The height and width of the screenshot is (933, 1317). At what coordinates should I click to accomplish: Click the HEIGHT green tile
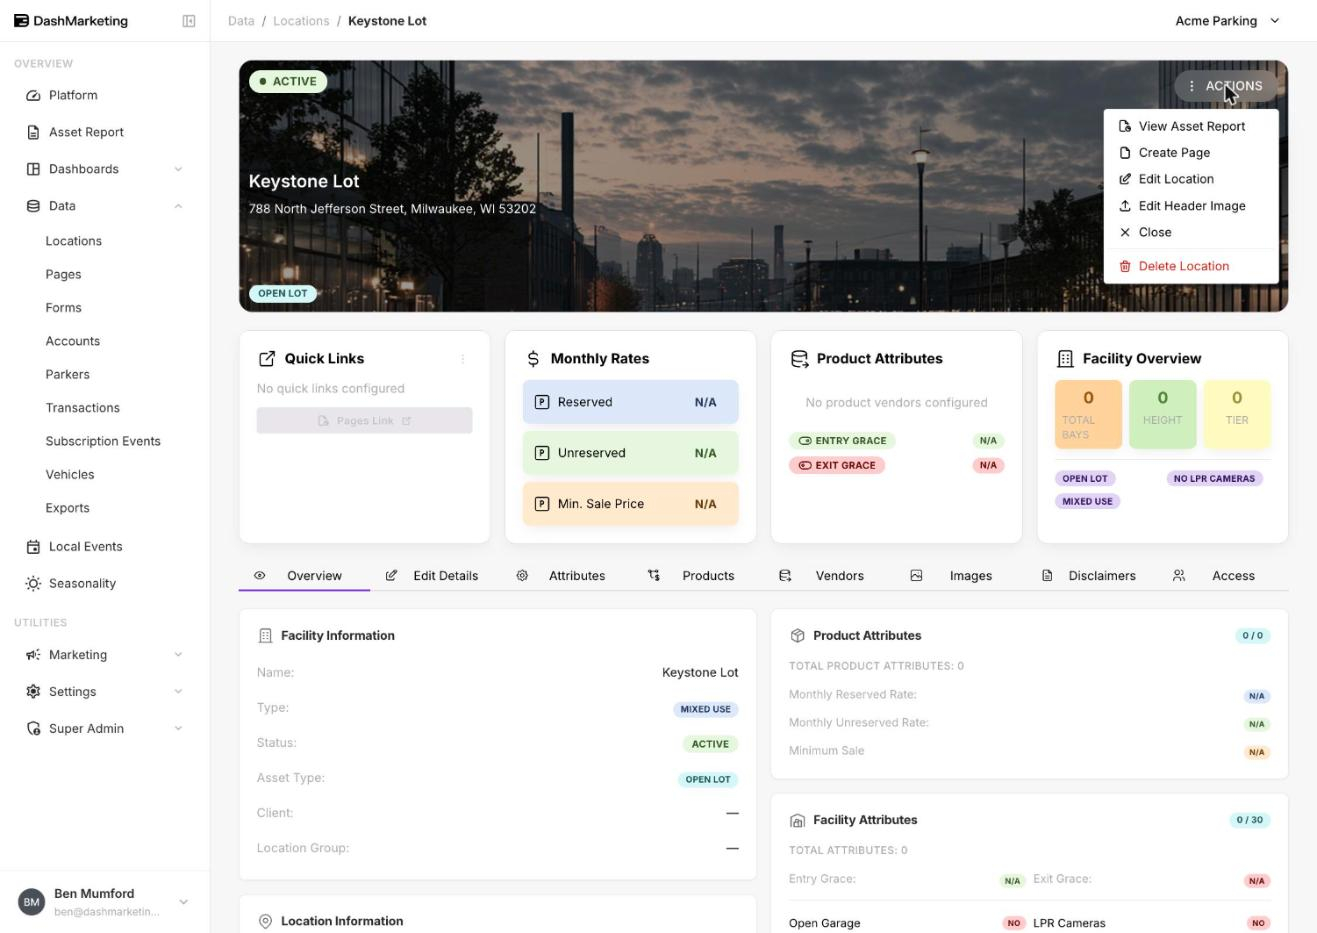point(1163,414)
